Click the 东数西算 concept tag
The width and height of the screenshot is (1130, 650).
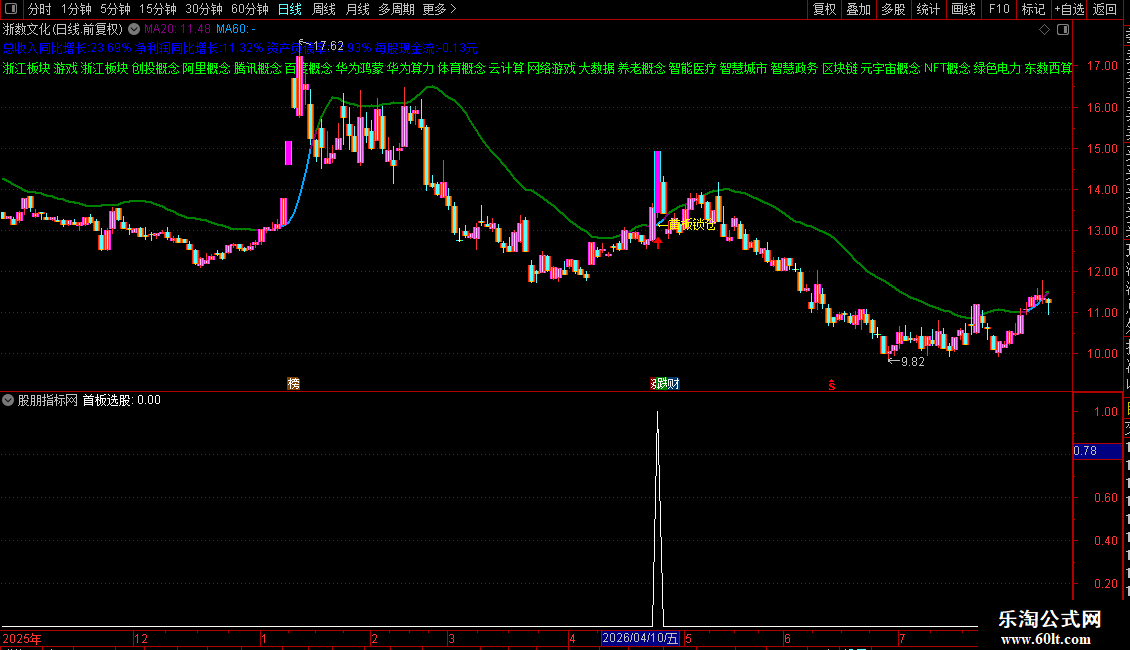pyautogui.click(x=1049, y=68)
